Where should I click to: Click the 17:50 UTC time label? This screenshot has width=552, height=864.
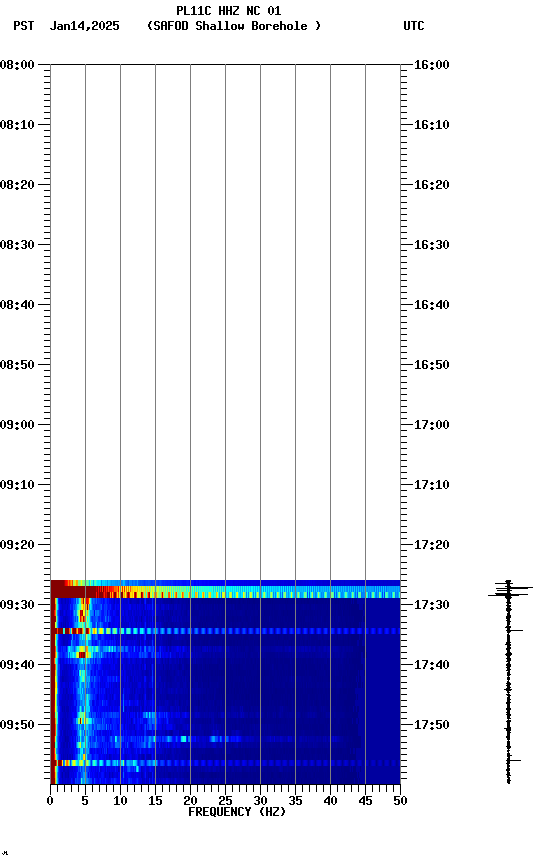point(432,725)
